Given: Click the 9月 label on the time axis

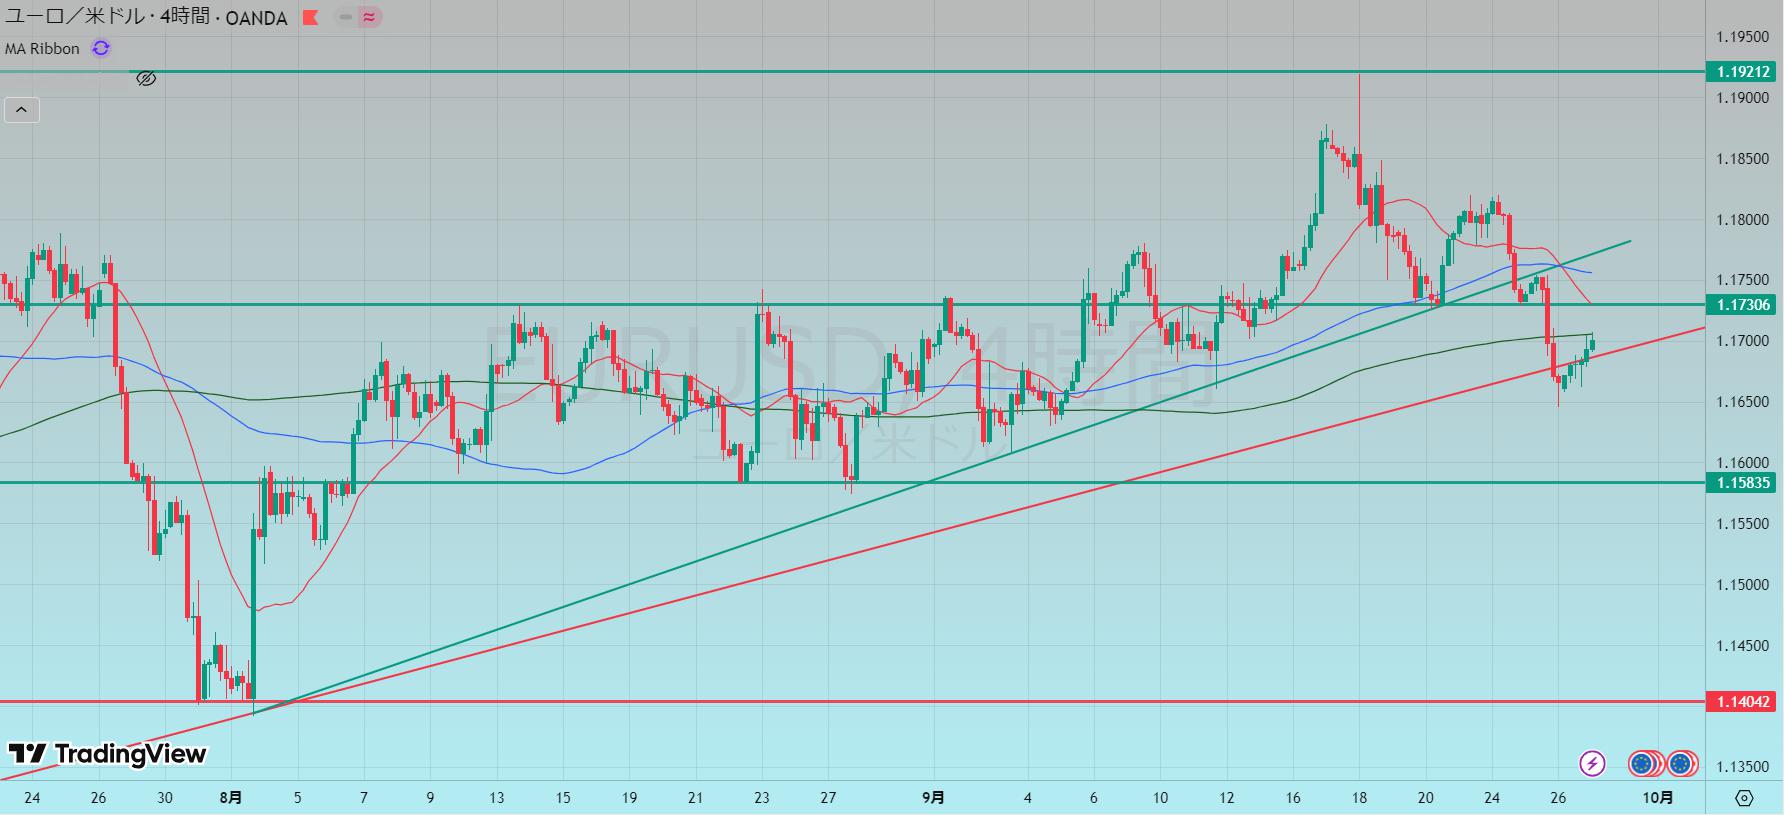Looking at the screenshot, I should pos(932,797).
